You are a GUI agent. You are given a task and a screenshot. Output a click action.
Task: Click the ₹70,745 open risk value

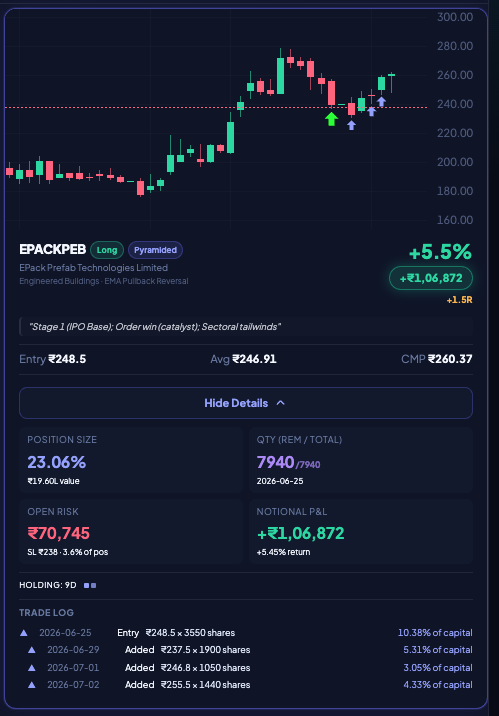pyautogui.click(x=58, y=533)
